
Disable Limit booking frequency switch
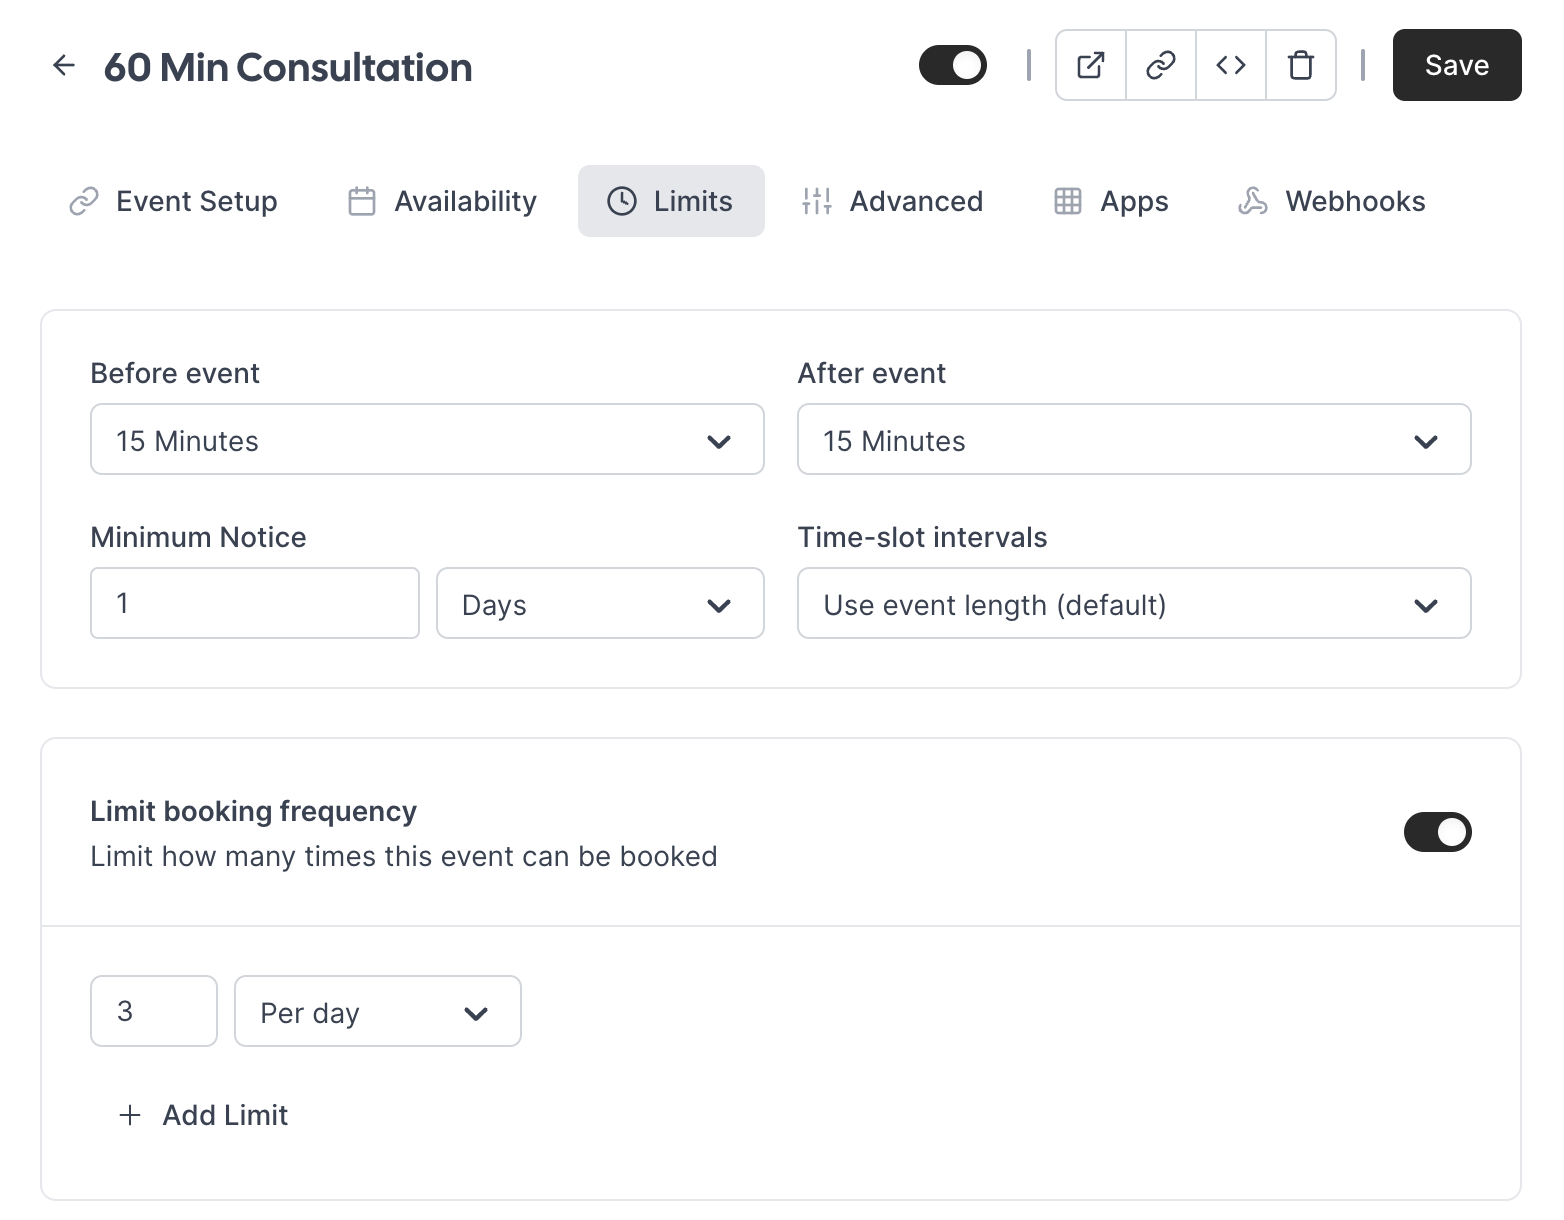(1437, 832)
